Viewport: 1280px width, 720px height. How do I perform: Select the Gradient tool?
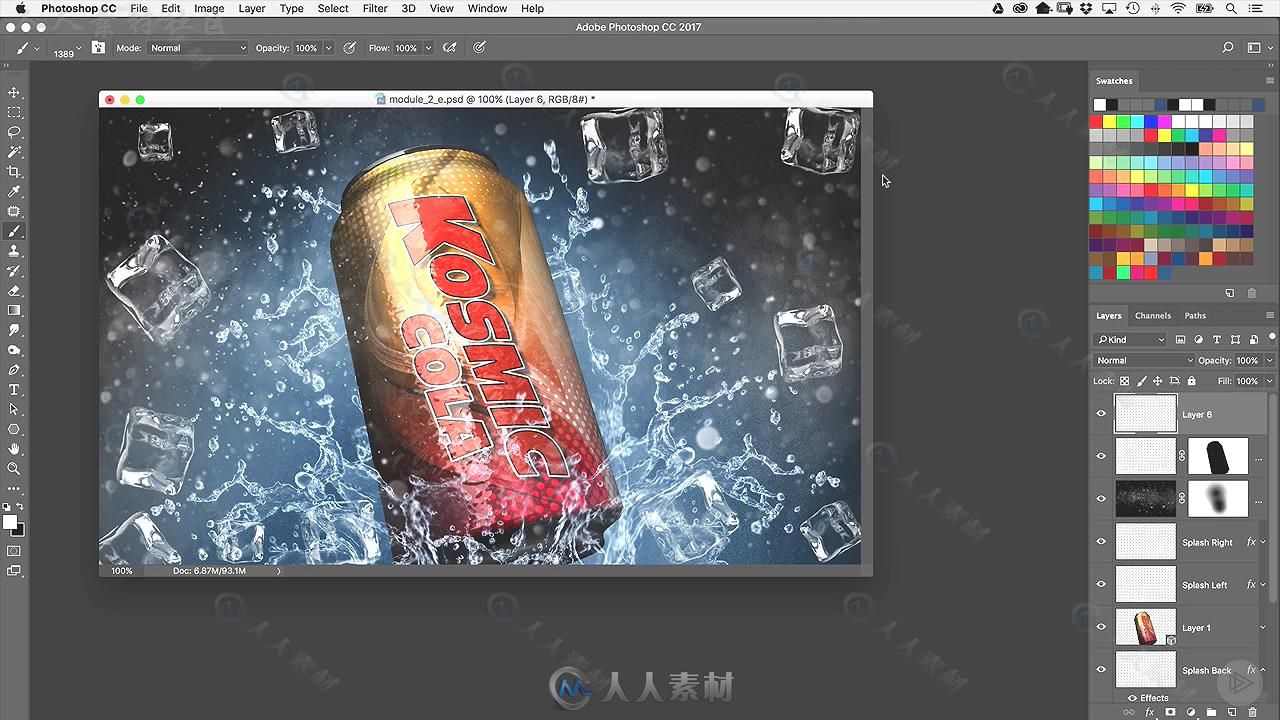click(x=14, y=310)
